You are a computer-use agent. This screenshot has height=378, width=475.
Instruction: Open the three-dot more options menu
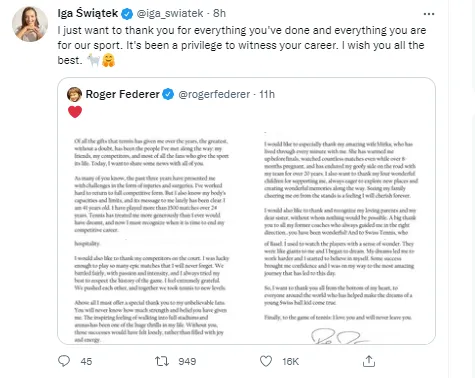429,14
